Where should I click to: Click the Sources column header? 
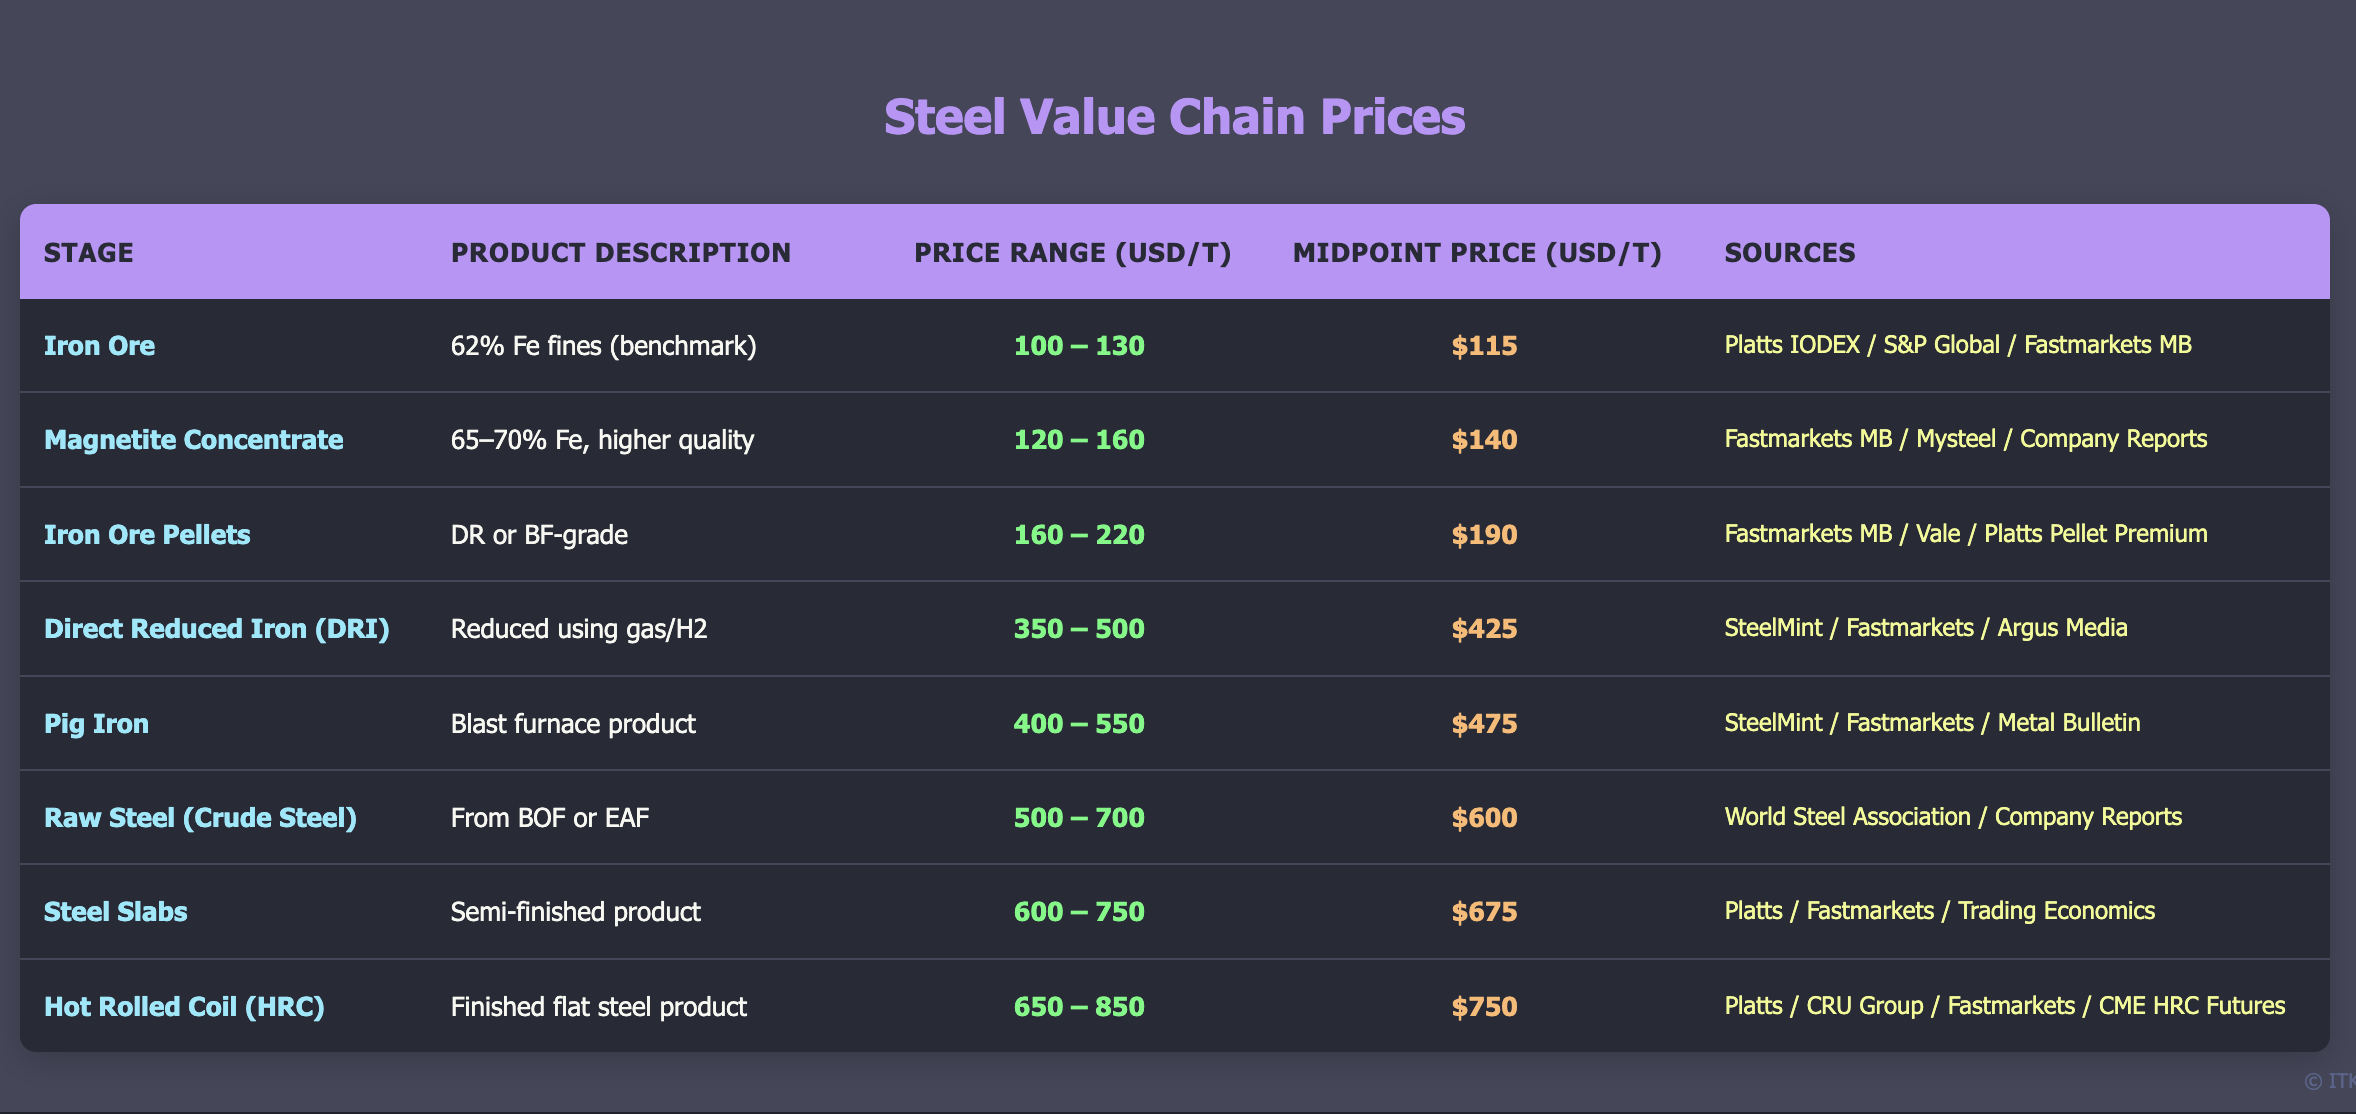click(1789, 253)
